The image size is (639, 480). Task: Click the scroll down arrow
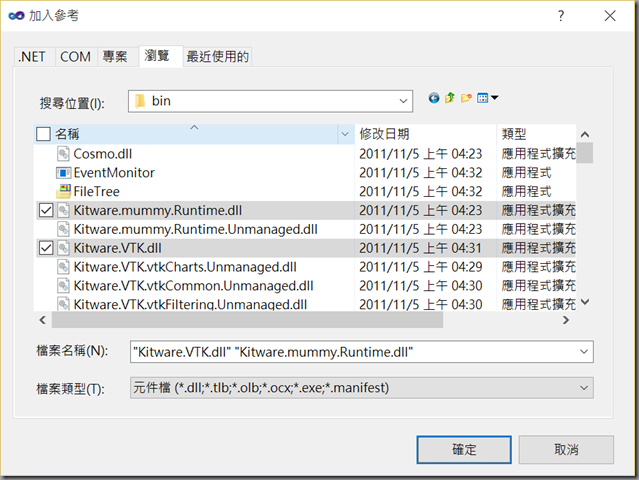click(585, 302)
